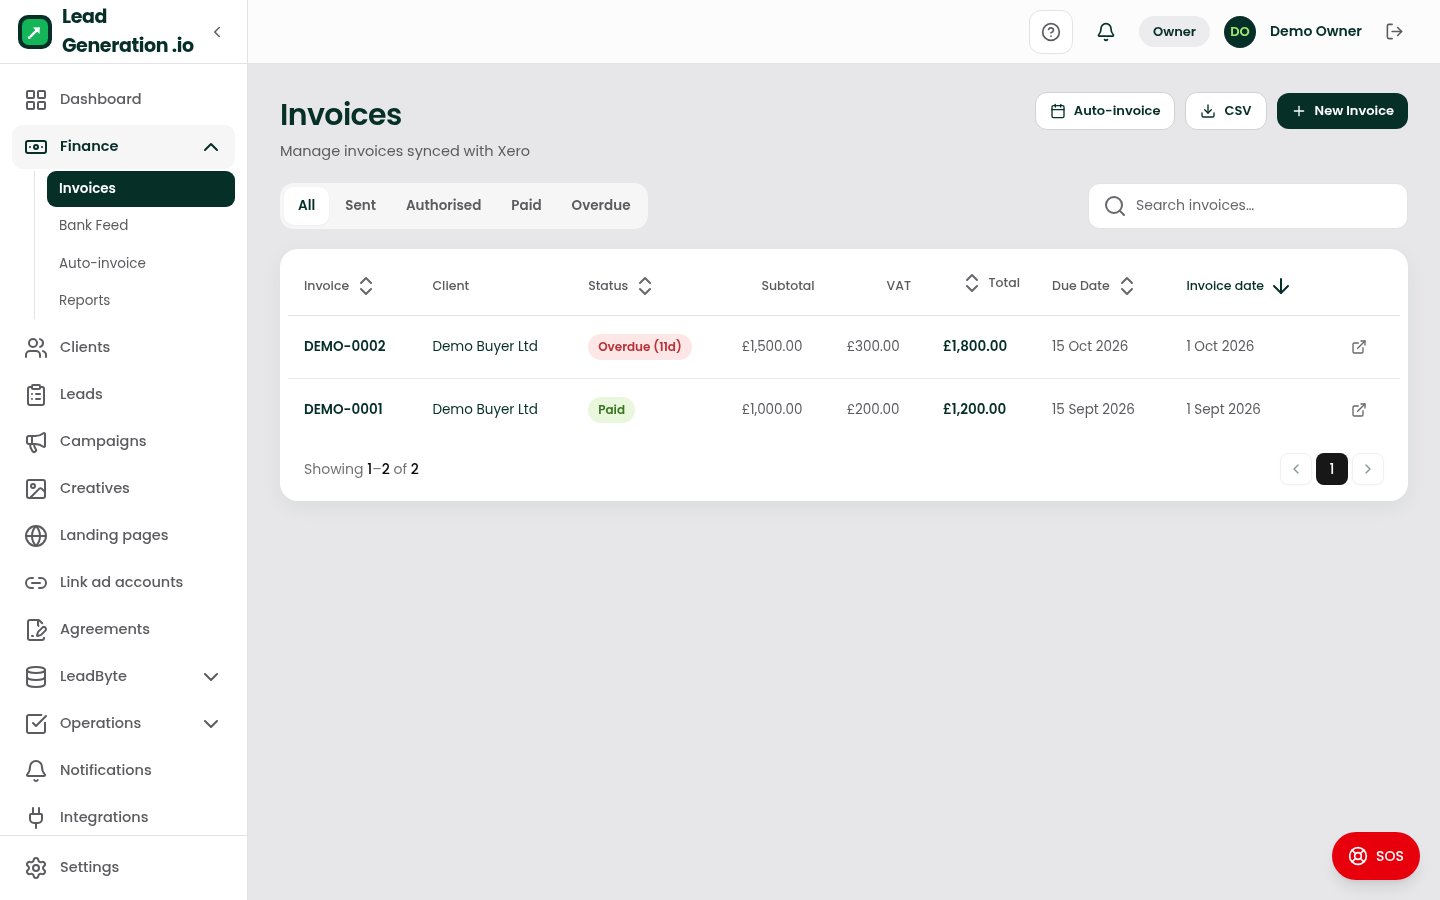Switch to the Sent tab
The image size is (1440, 900).
click(x=360, y=205)
